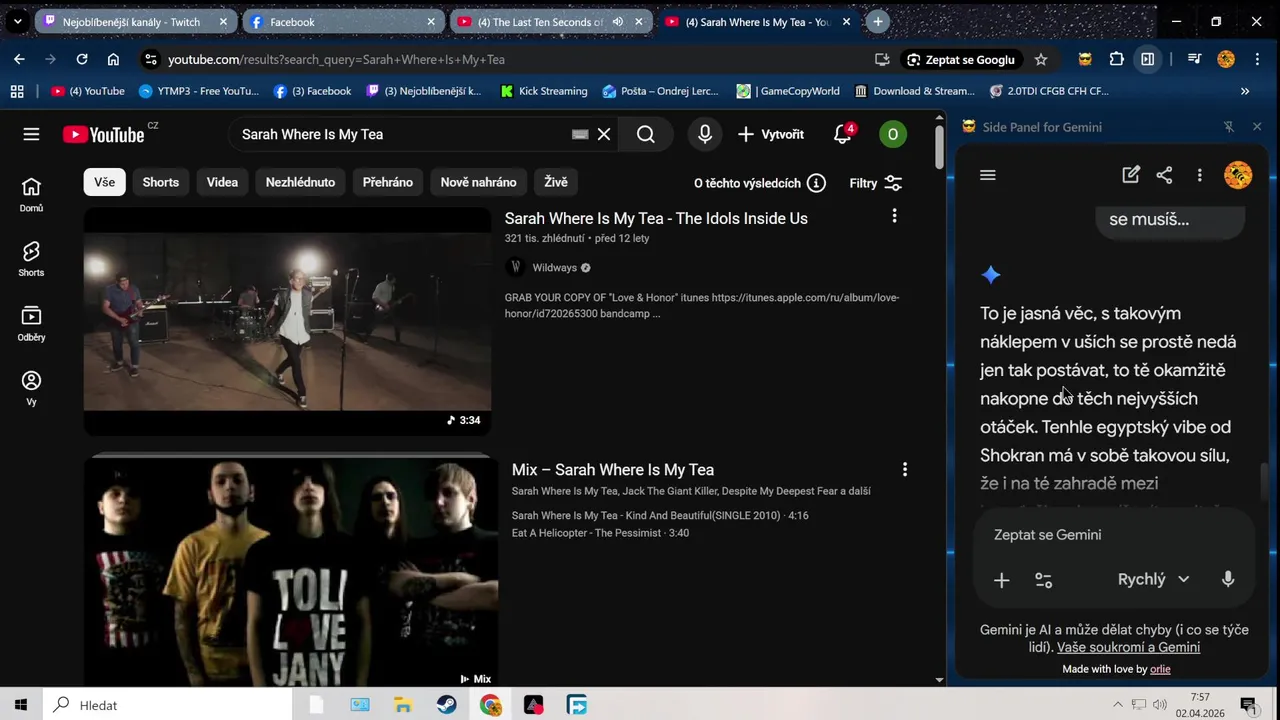The width and height of the screenshot is (1280, 720).
Task: Show more bookmarks with the chevron
Action: pyautogui.click(x=1245, y=91)
